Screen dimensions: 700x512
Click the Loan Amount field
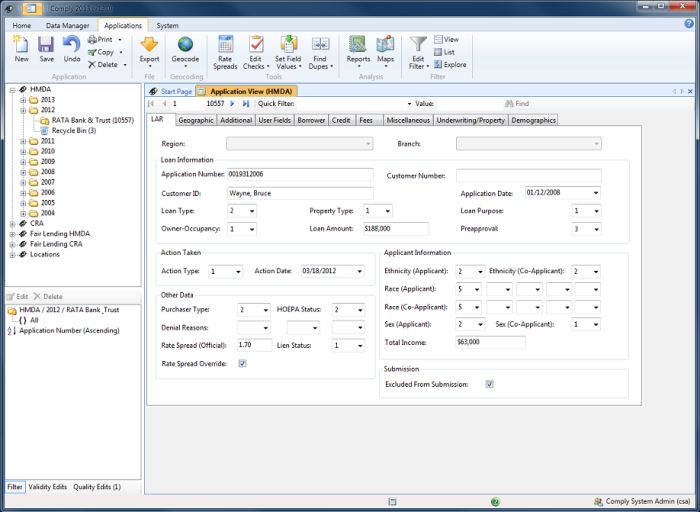[x=396, y=229]
